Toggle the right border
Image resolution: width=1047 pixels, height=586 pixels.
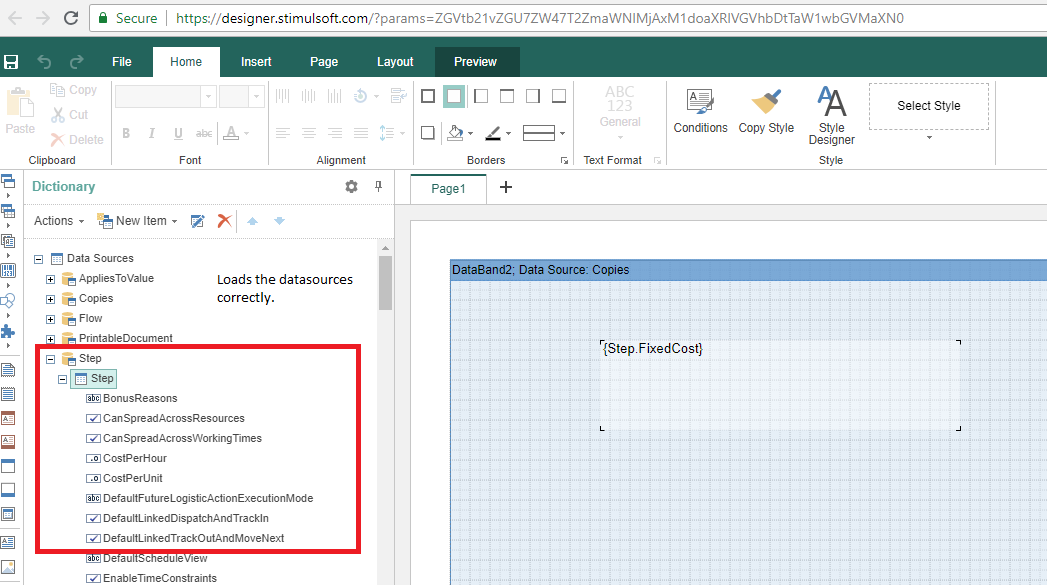533,96
